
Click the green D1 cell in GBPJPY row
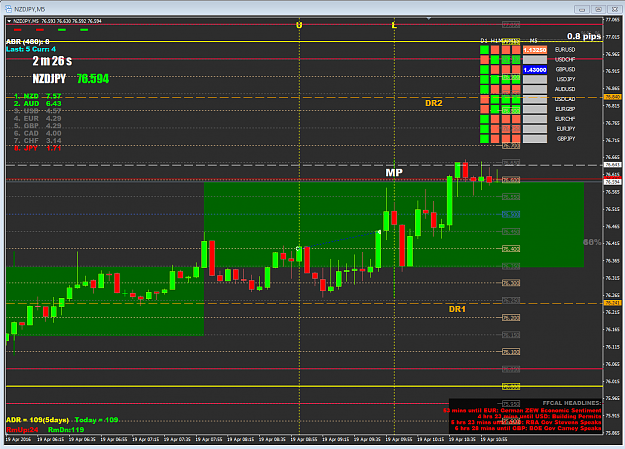coord(484,139)
